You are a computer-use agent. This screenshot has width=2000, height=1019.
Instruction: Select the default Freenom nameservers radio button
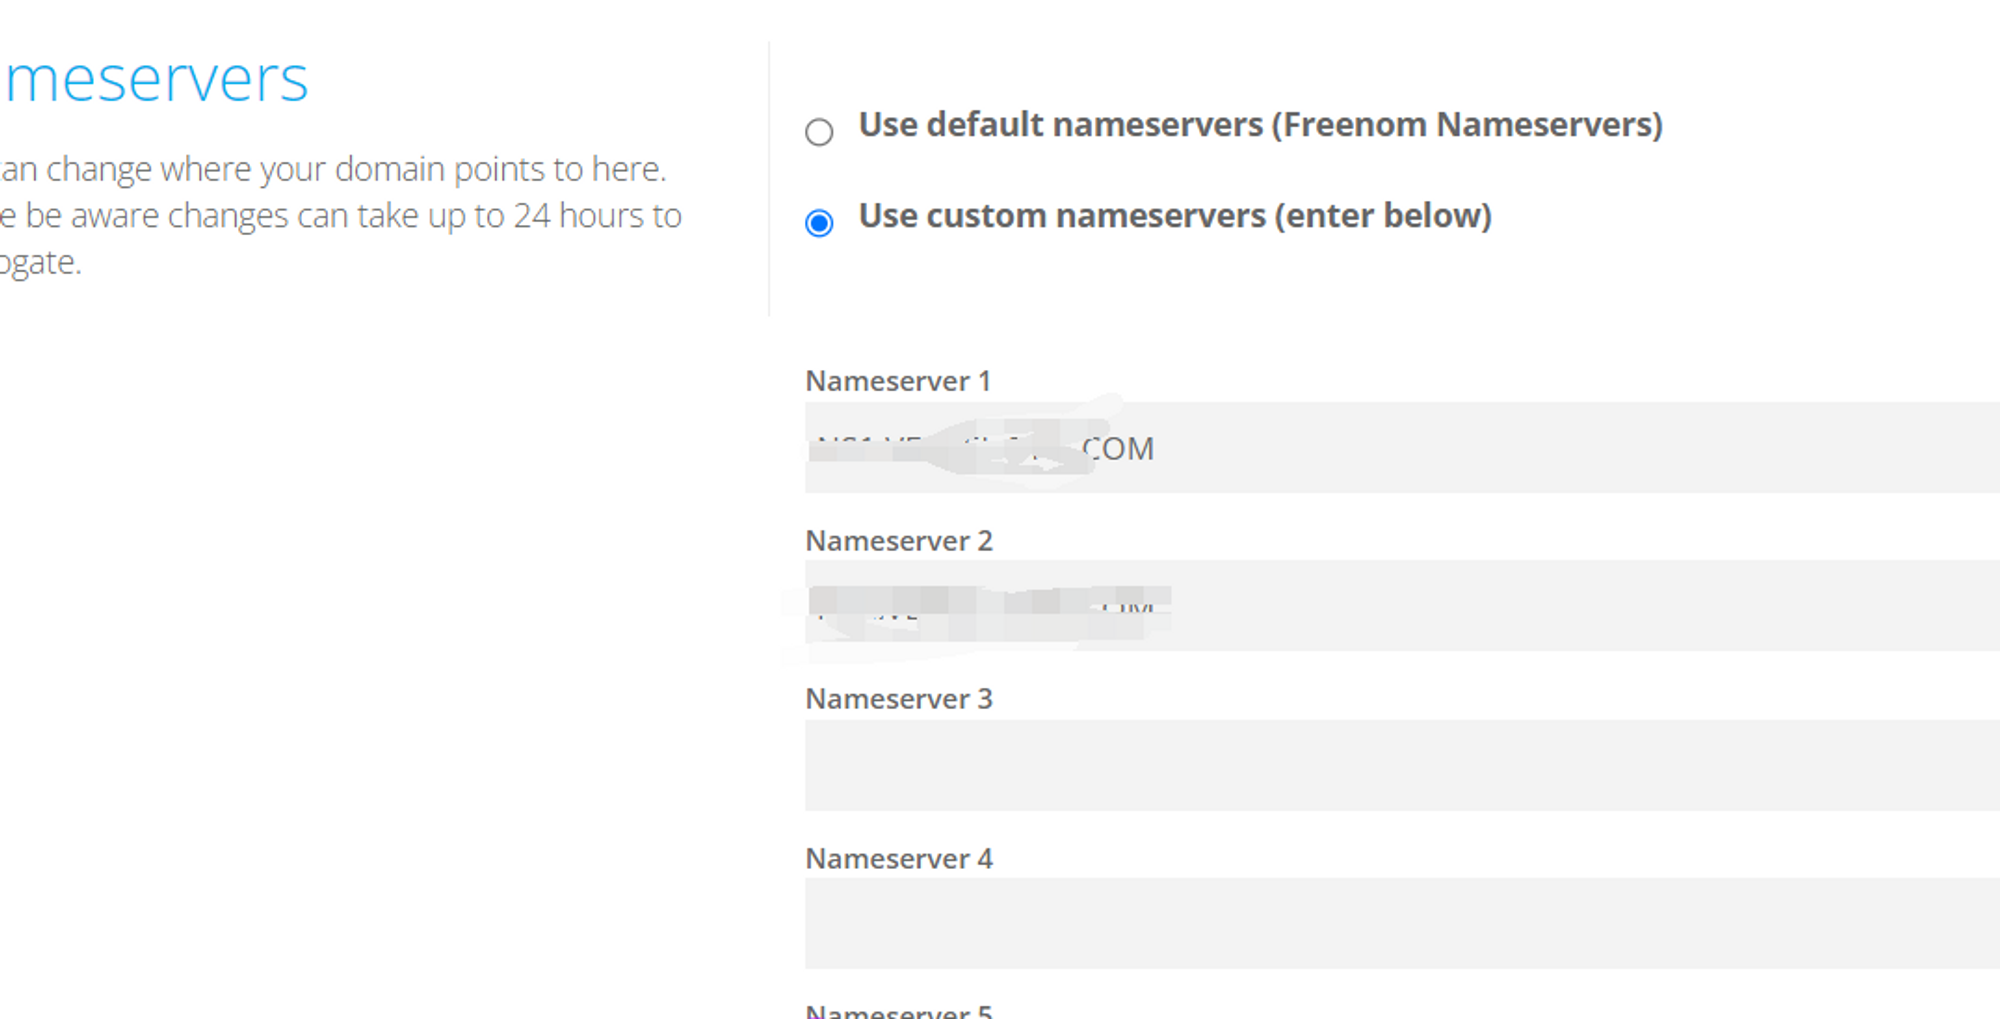819,132
